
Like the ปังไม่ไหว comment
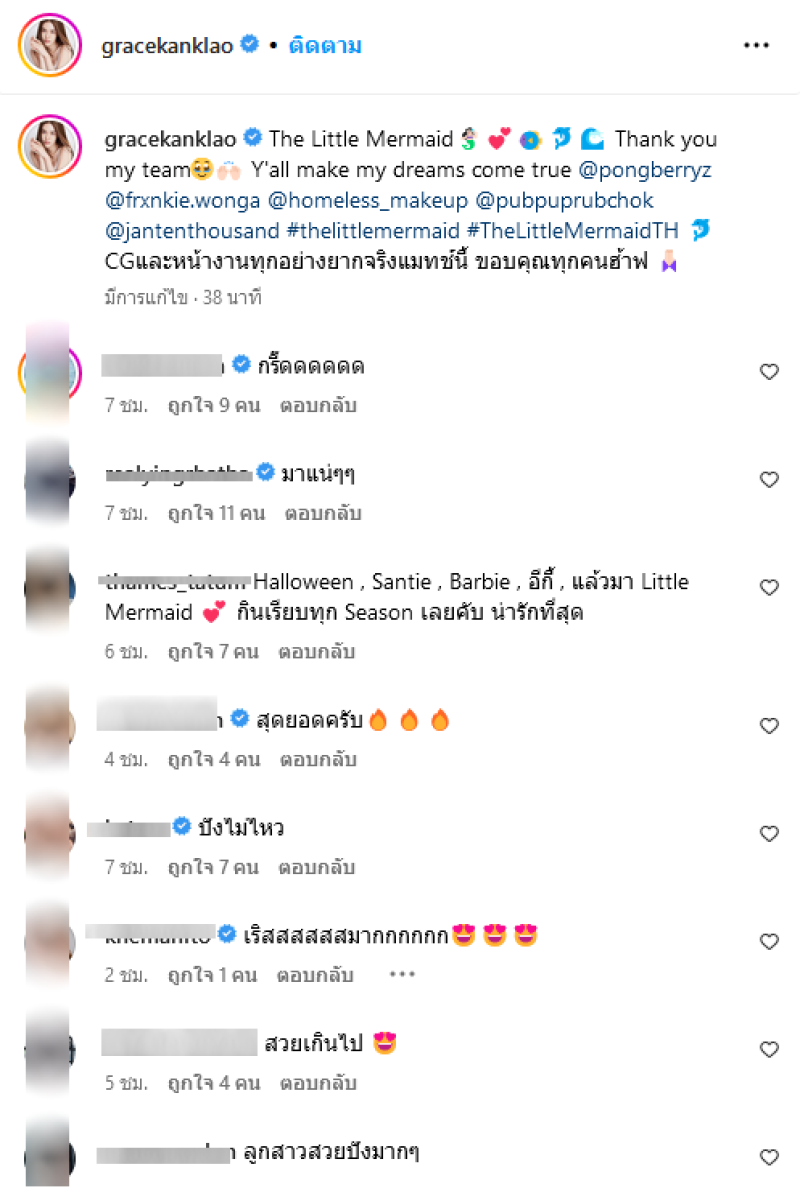[769, 833]
